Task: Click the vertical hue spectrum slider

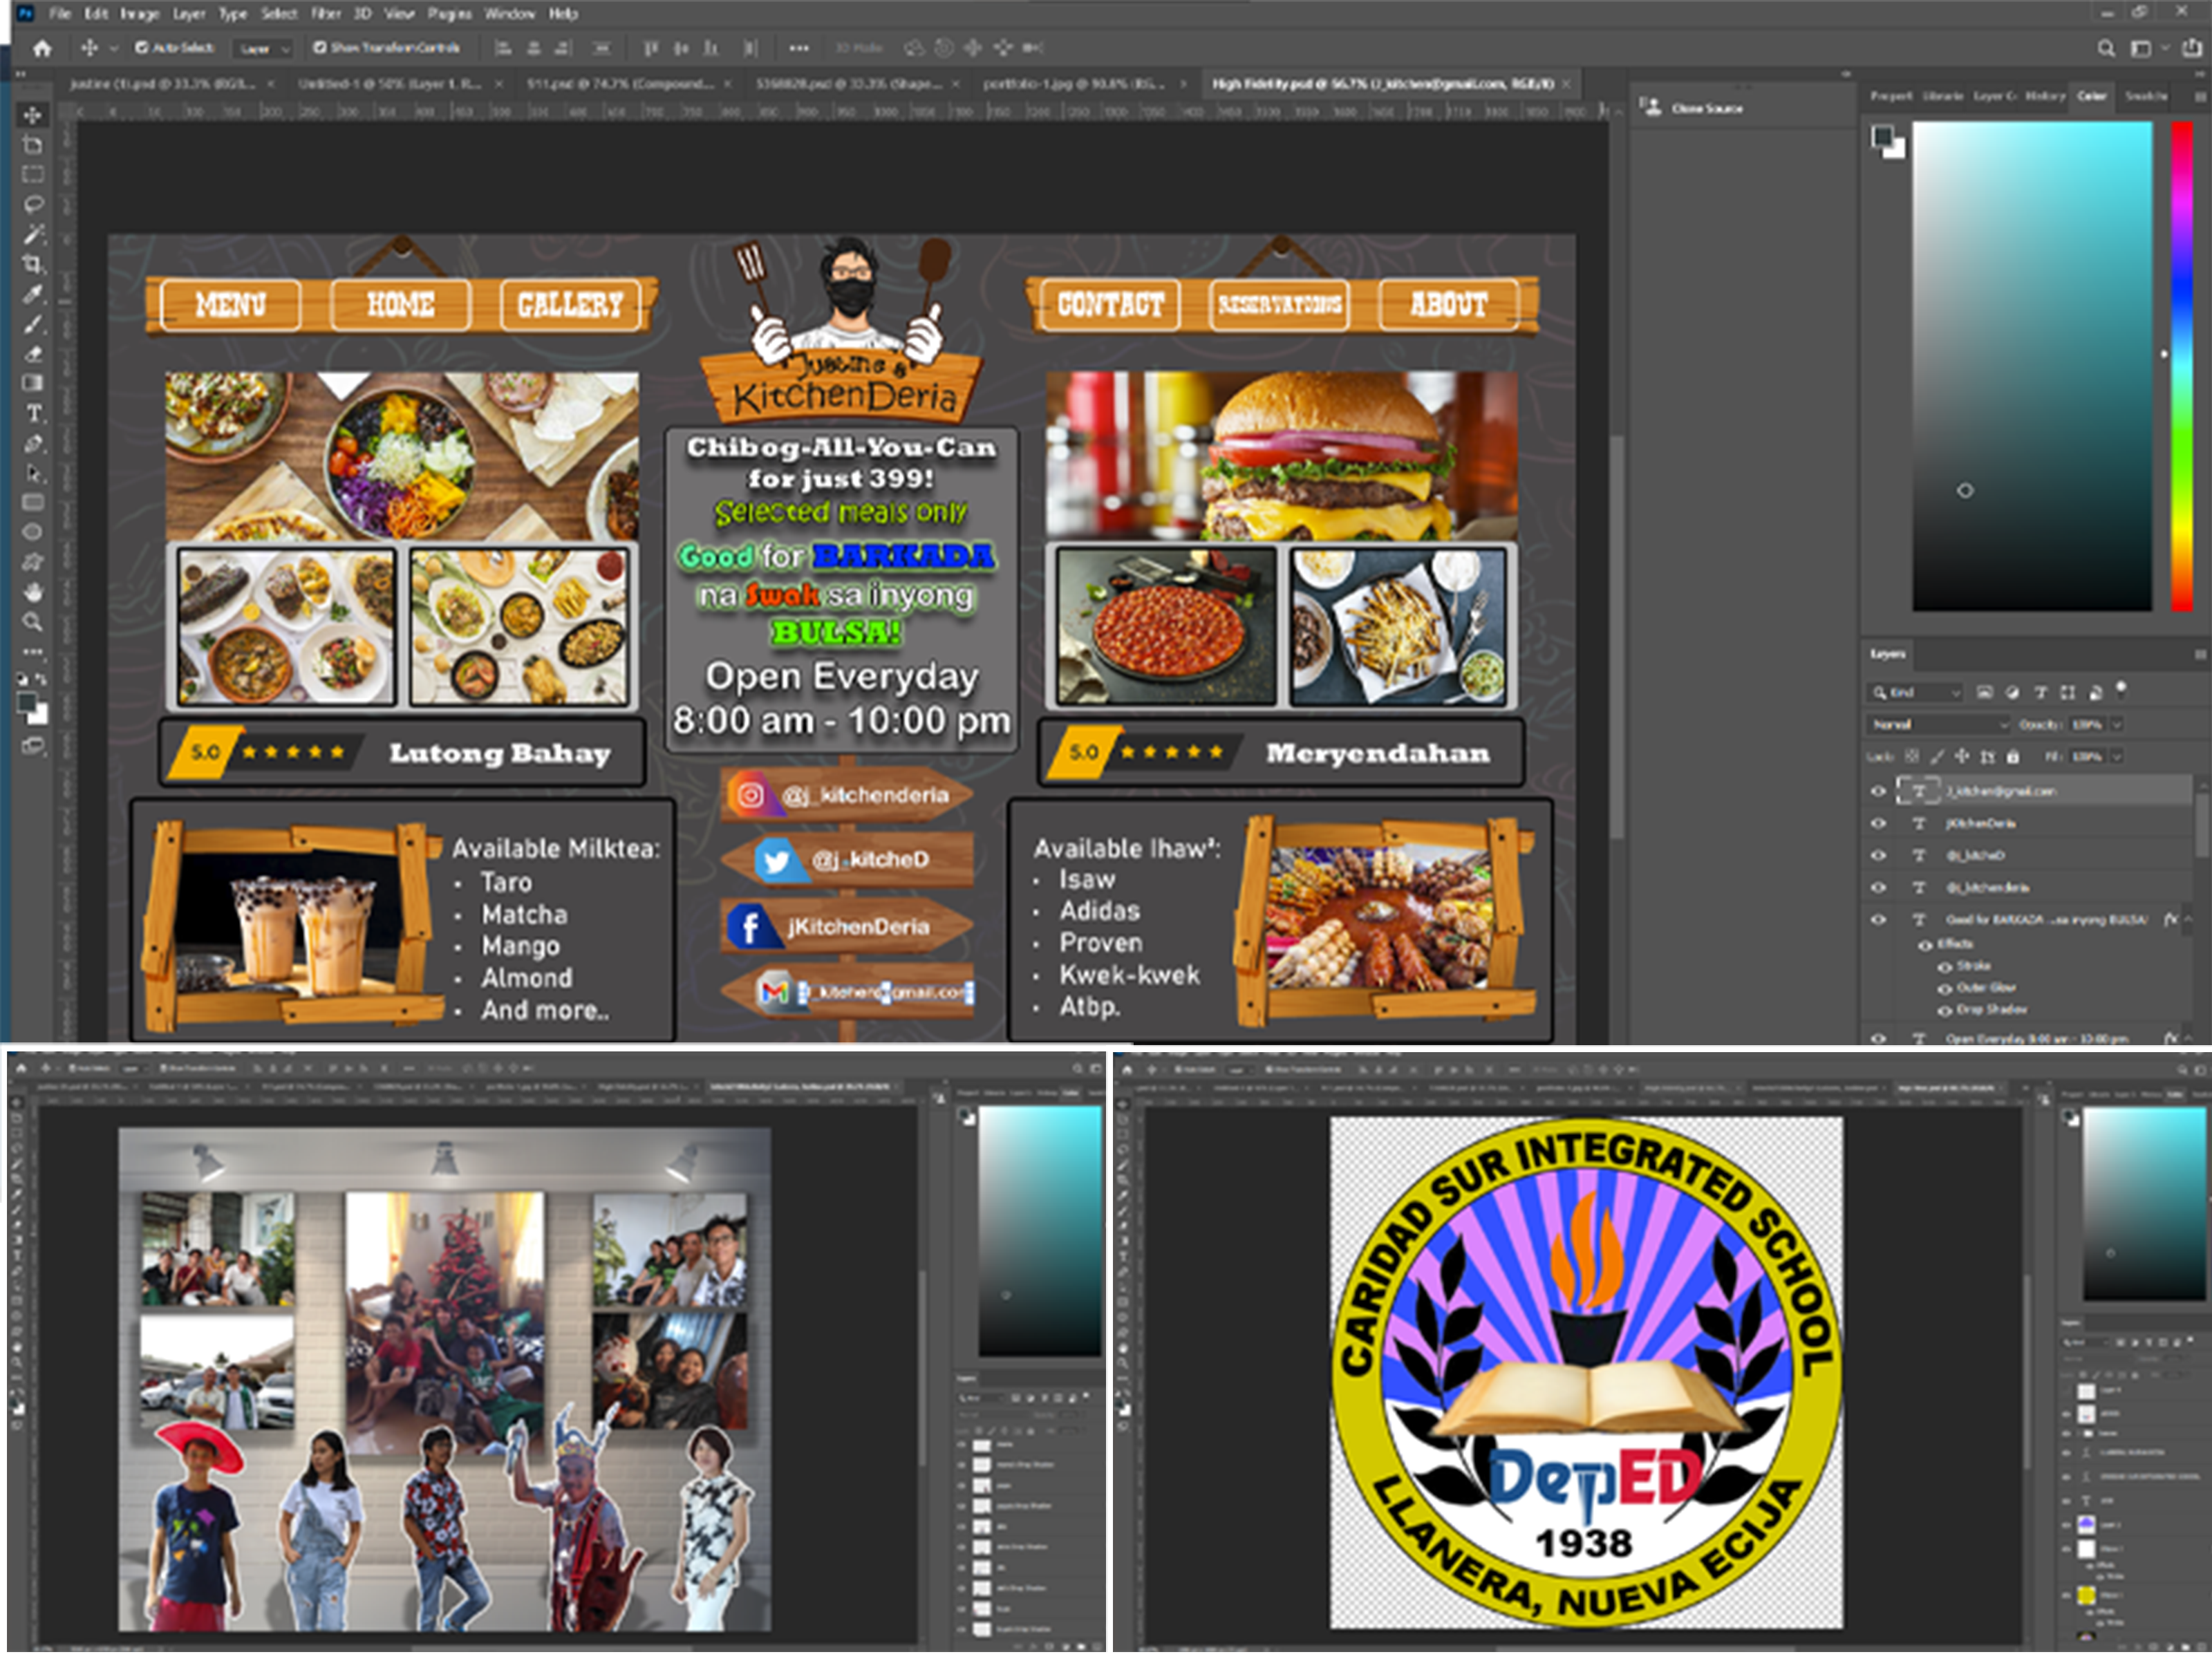Action: (x=2181, y=365)
